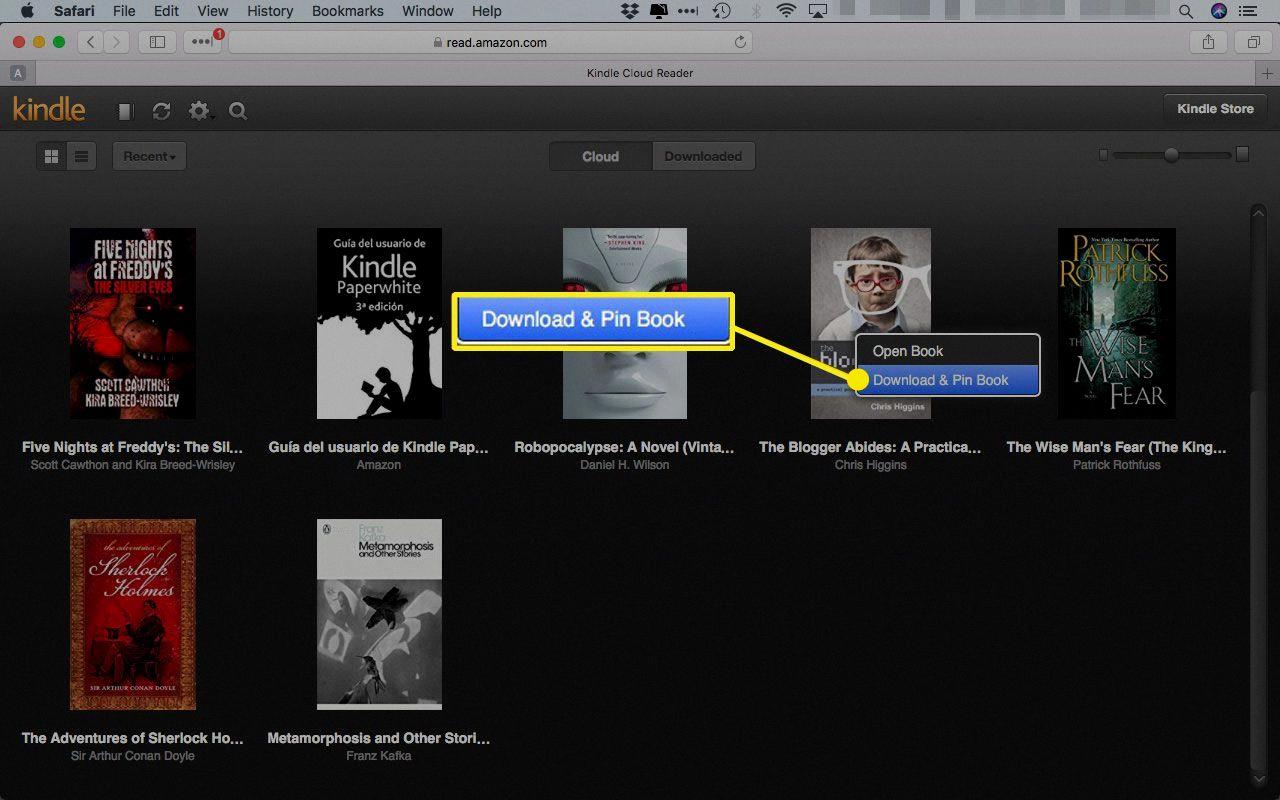Image resolution: width=1280 pixels, height=800 pixels.
Task: Open the Bookmarks menu
Action: (x=347, y=11)
